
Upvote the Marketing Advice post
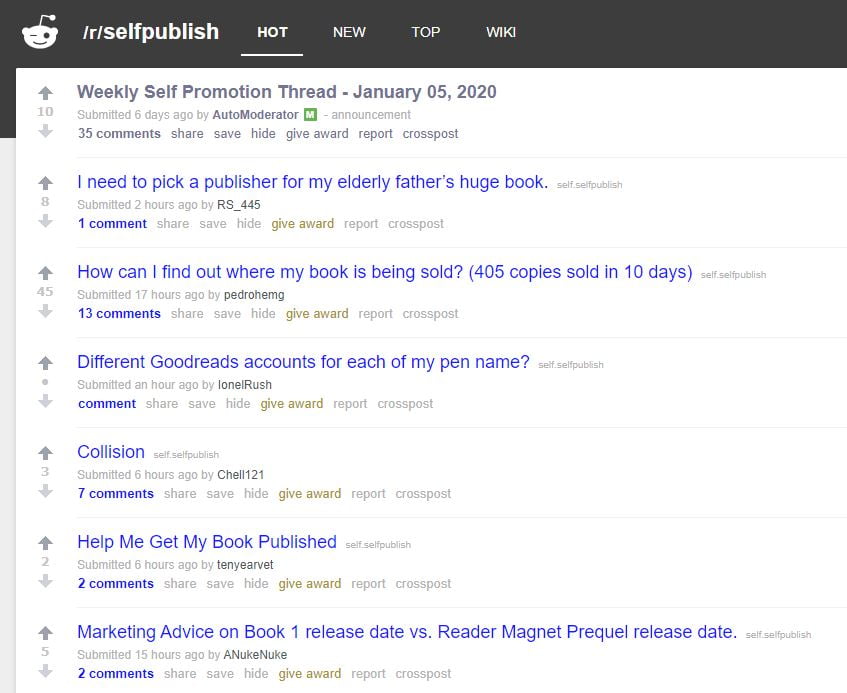pyautogui.click(x=45, y=633)
